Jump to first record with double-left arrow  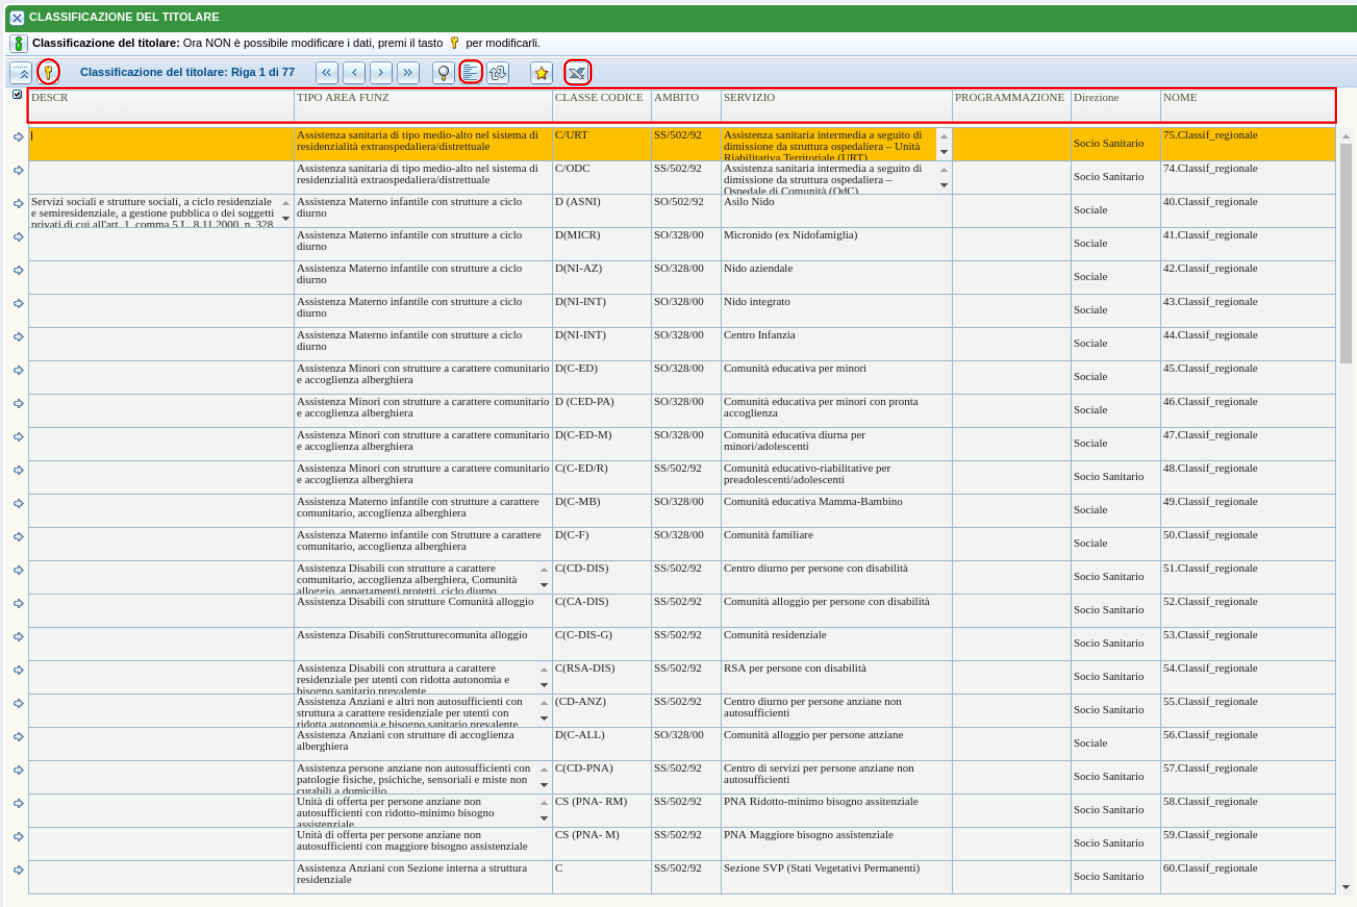[x=326, y=72]
